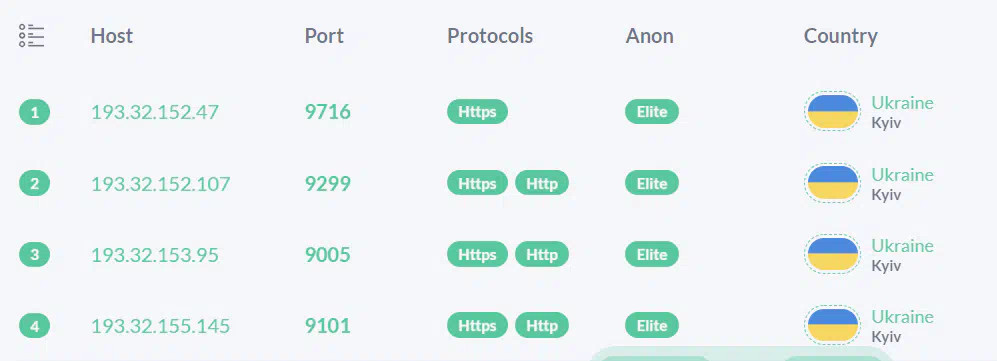Open Ukraine country link in row 1
Screen dimensions: 997x361
[902, 103]
